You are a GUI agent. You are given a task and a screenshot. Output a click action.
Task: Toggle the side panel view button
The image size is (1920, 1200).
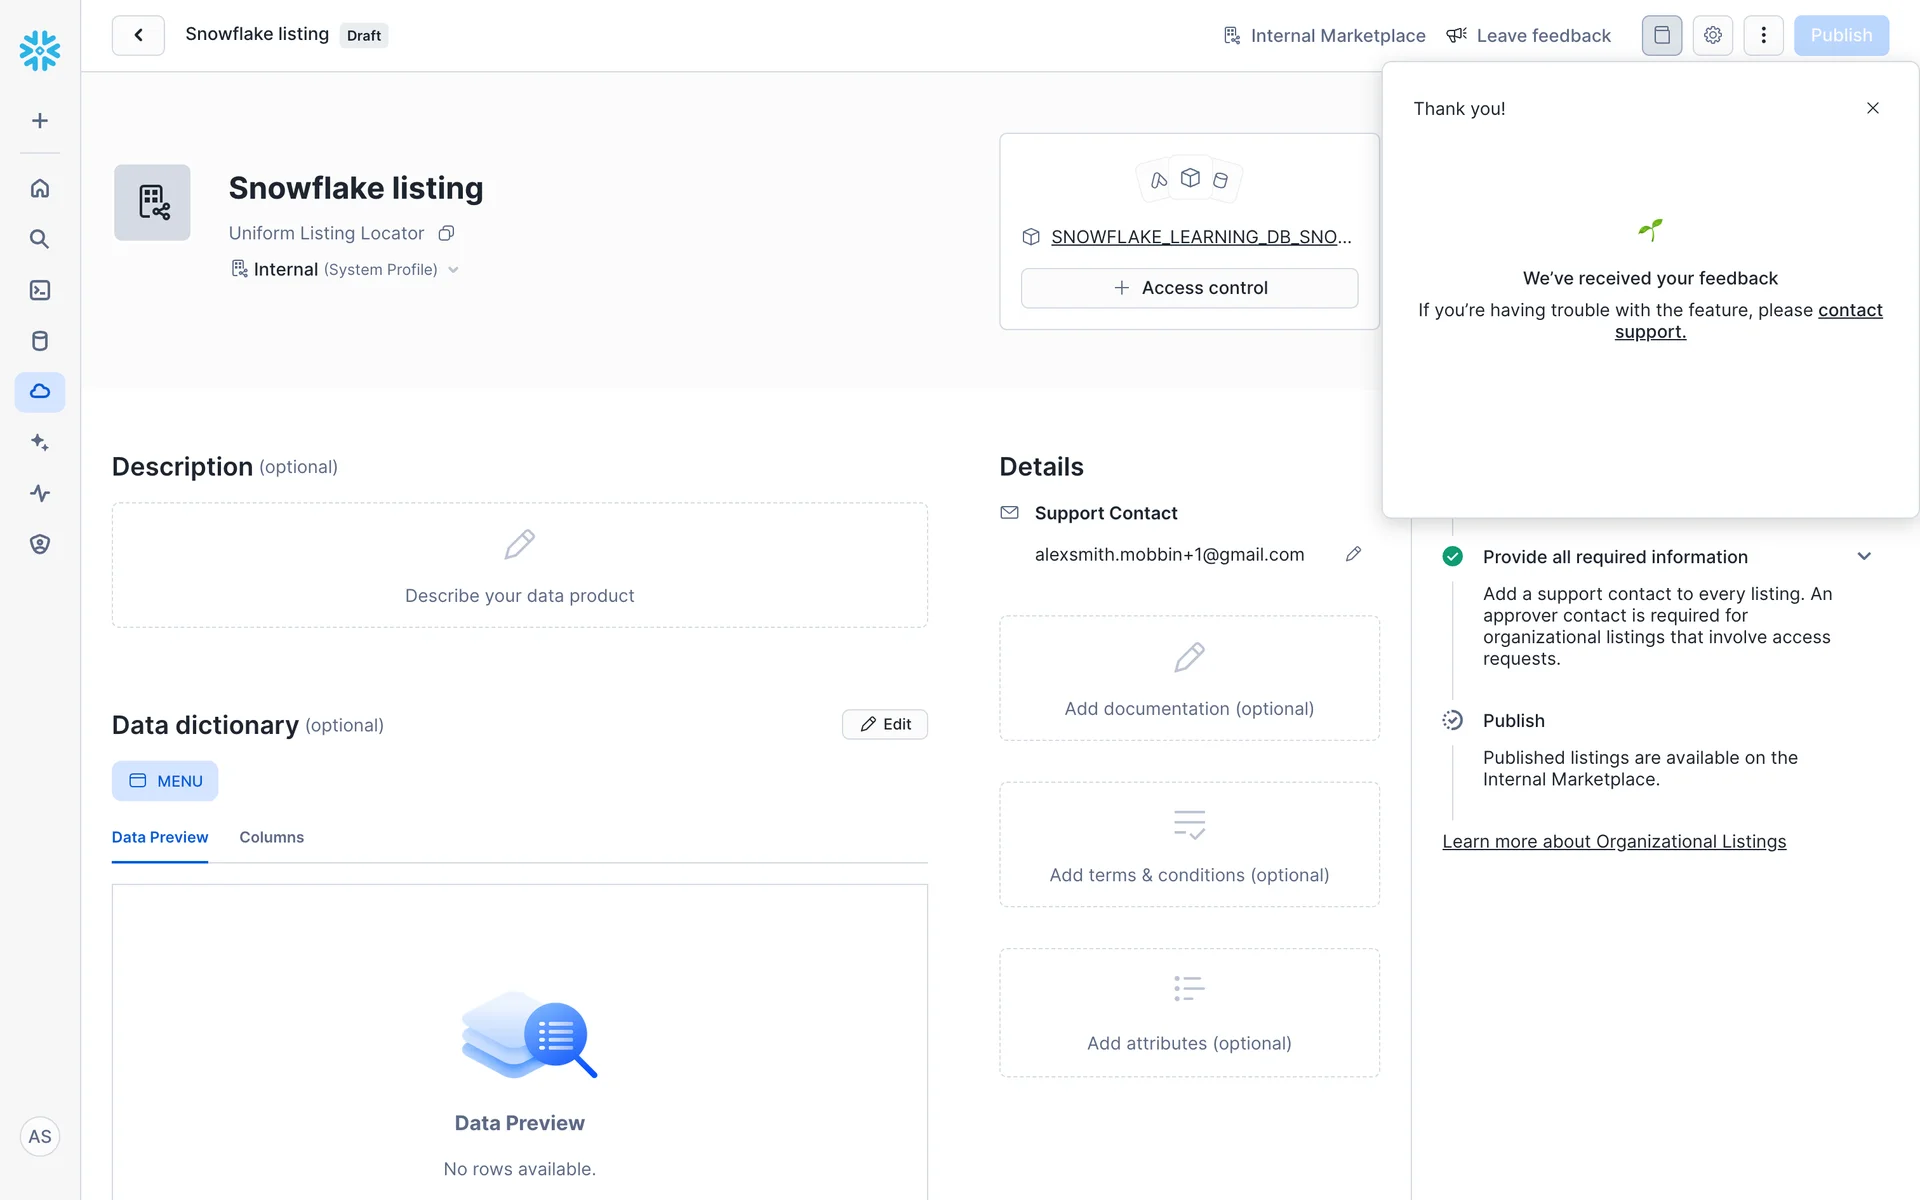1661,35
